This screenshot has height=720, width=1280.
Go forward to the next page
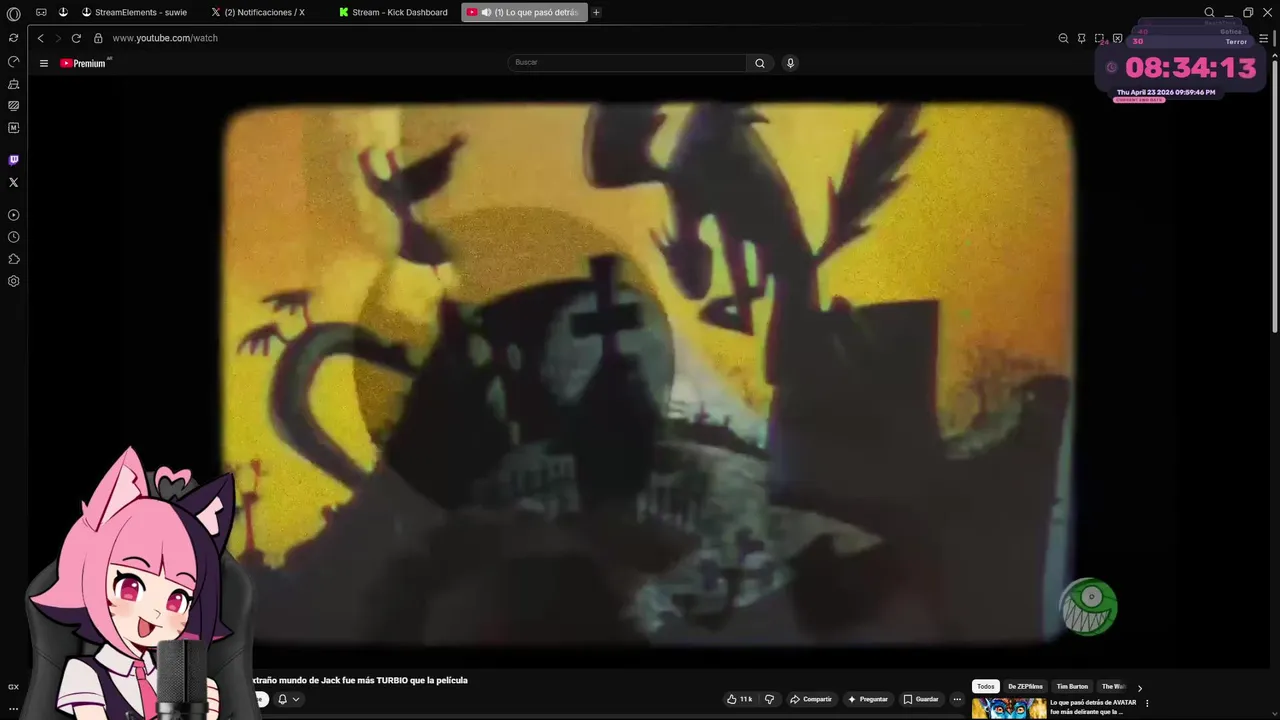point(58,38)
